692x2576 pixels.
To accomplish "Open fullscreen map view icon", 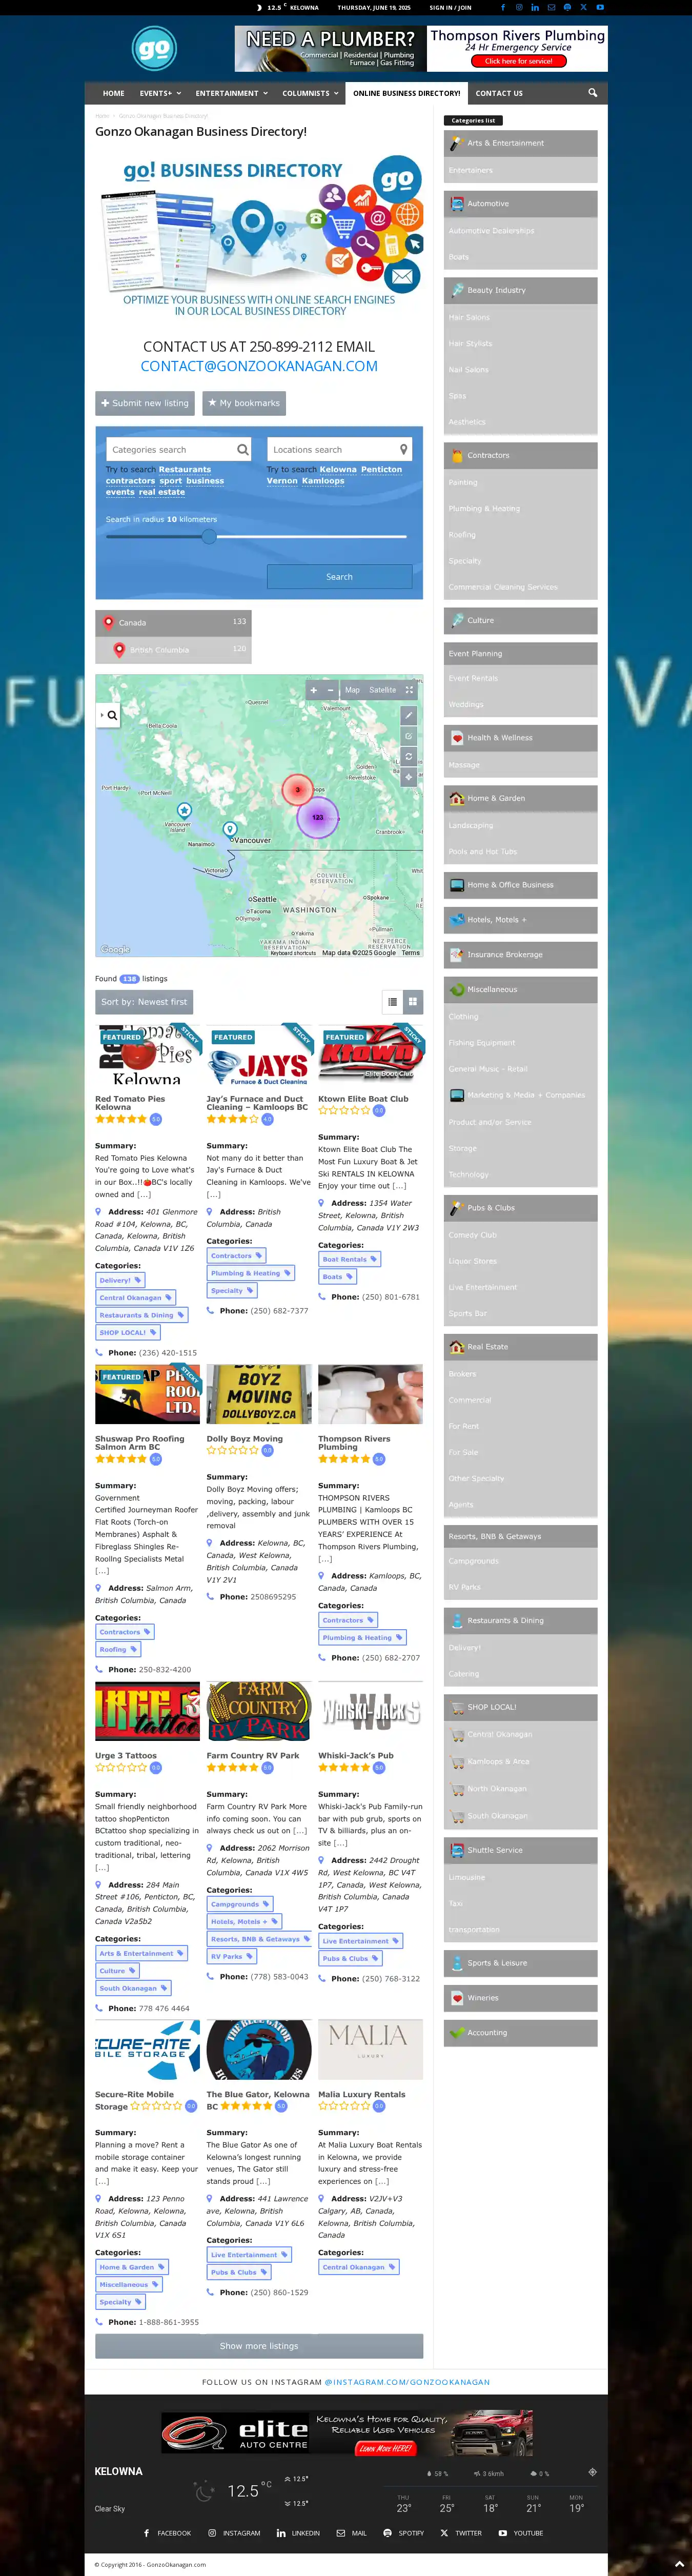I will pyautogui.click(x=409, y=690).
